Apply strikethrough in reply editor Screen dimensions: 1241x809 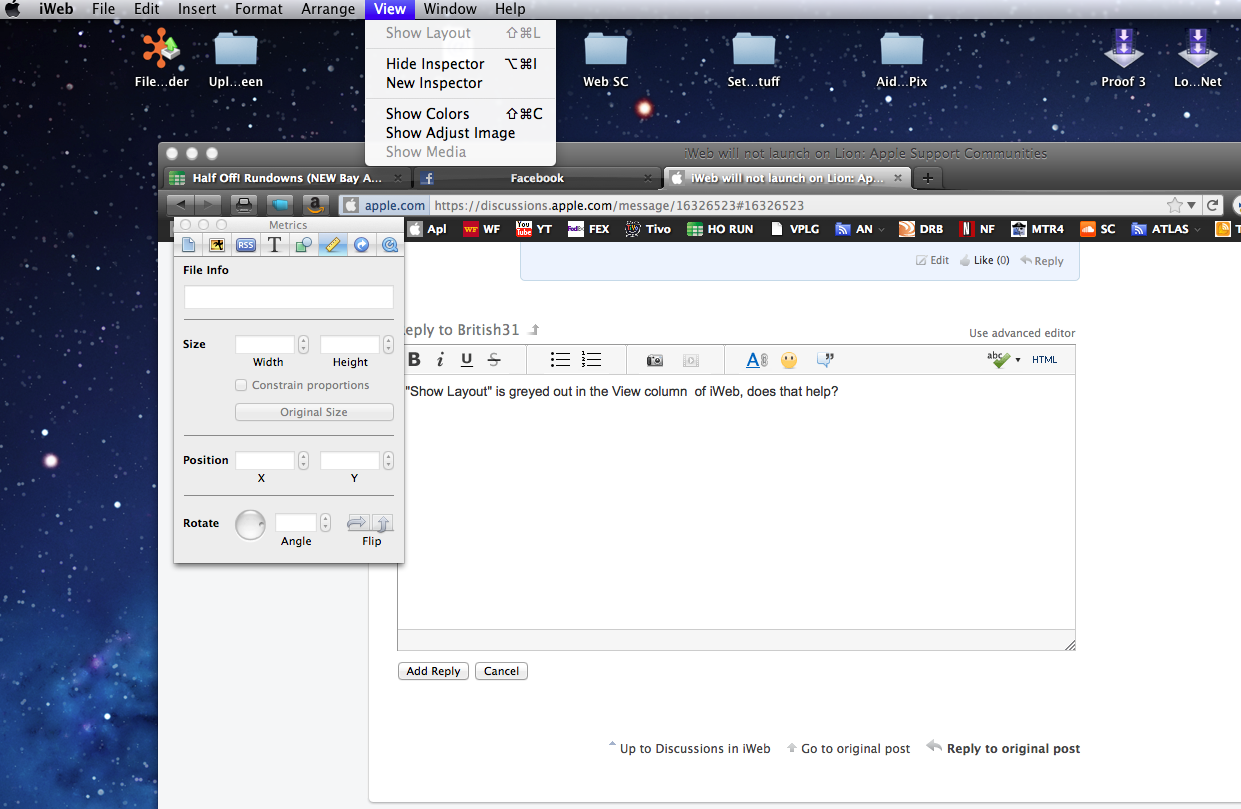point(493,360)
